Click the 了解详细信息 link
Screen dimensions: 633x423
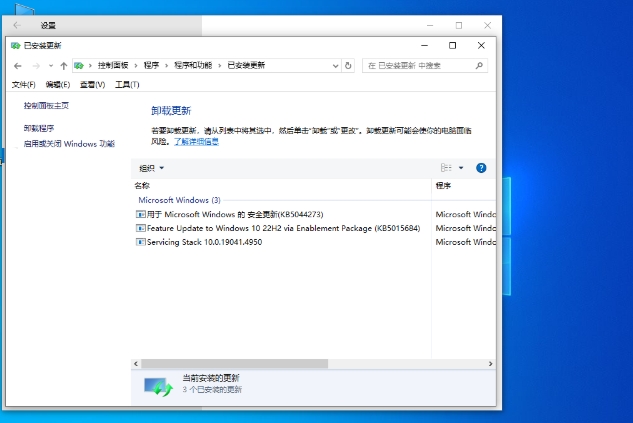[196, 142]
